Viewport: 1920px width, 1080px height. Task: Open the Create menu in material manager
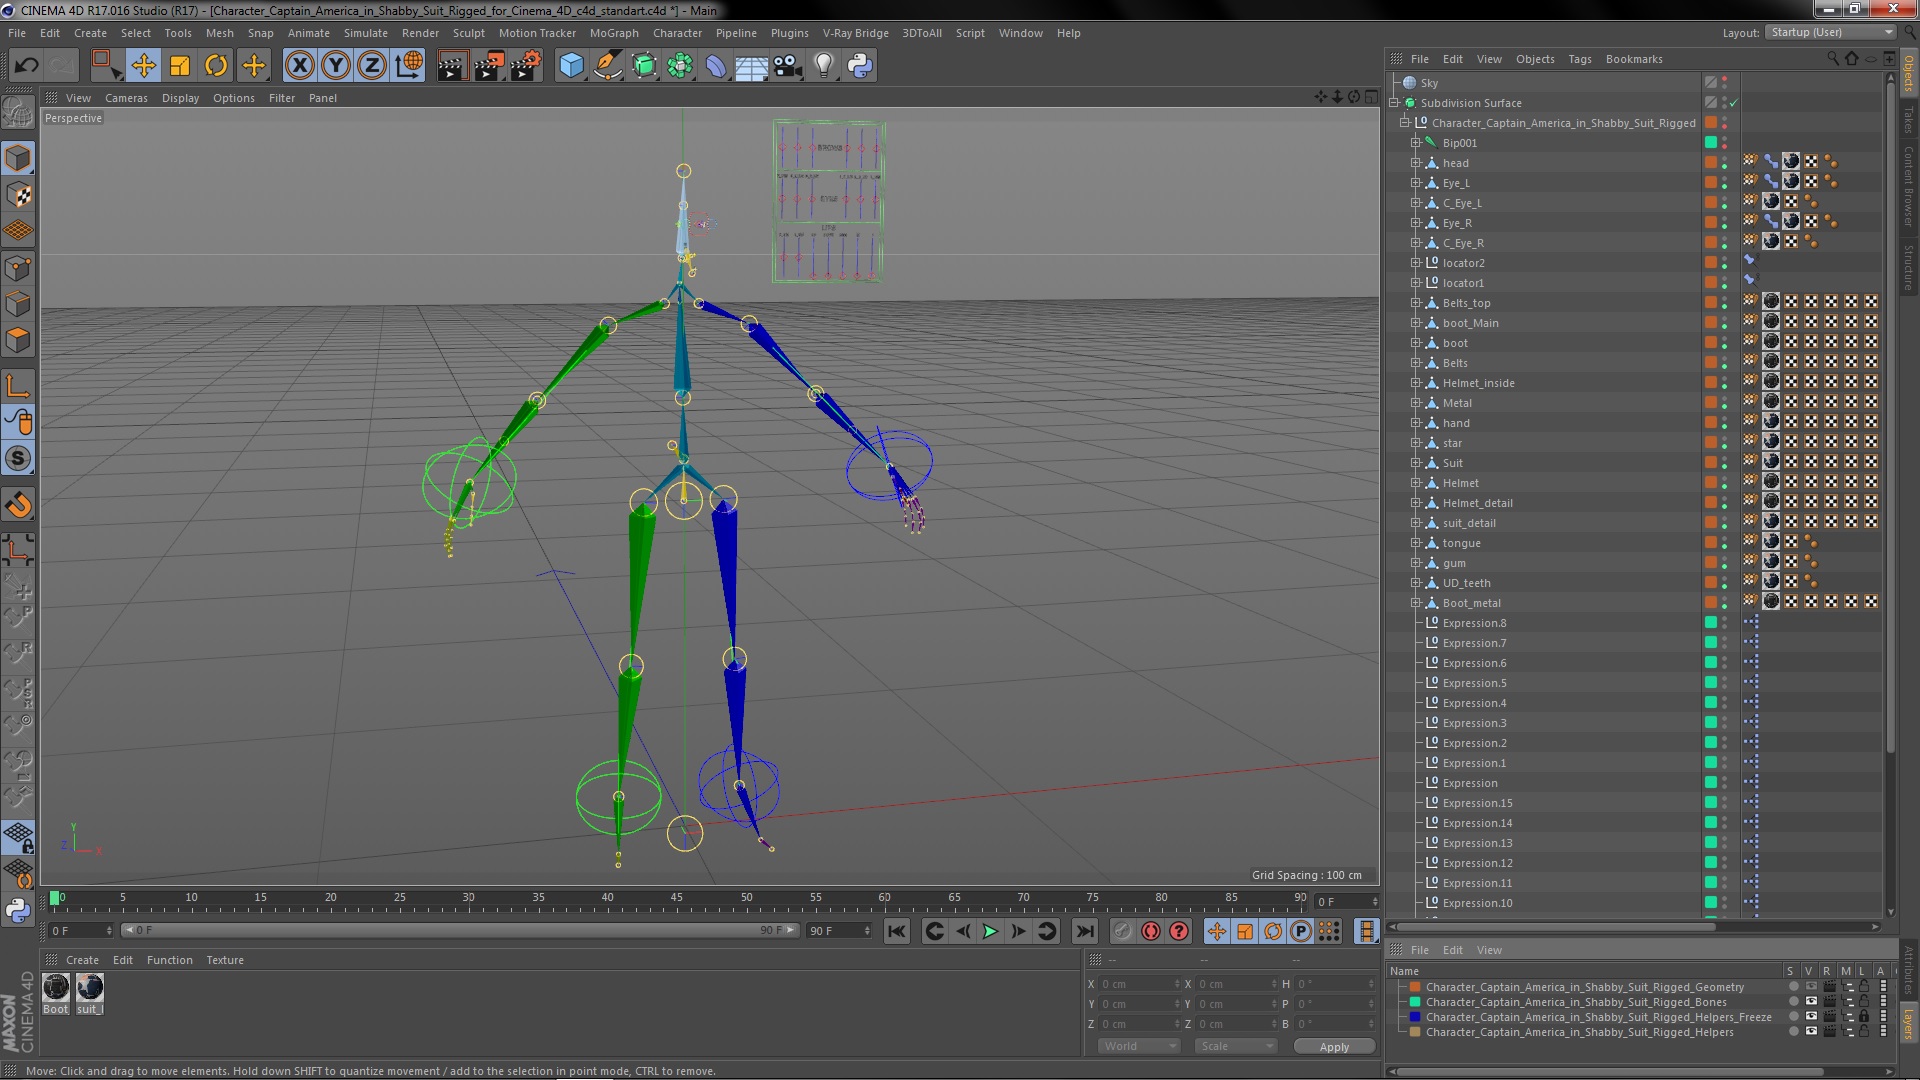pyautogui.click(x=82, y=960)
